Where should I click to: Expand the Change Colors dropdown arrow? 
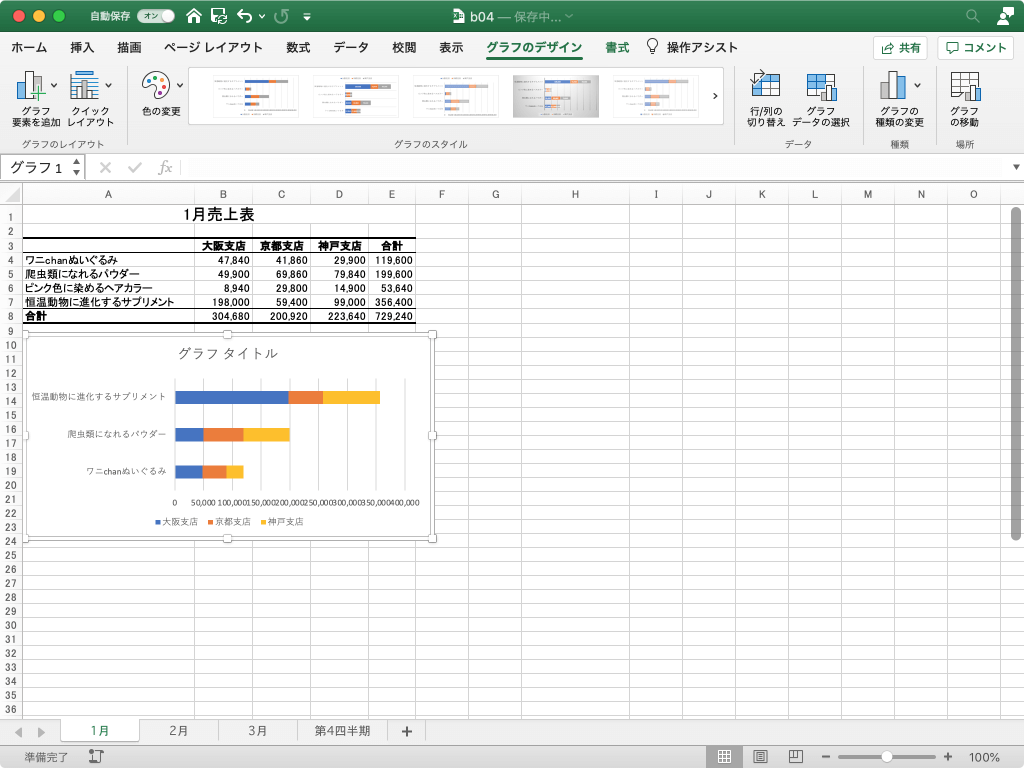[x=180, y=85]
